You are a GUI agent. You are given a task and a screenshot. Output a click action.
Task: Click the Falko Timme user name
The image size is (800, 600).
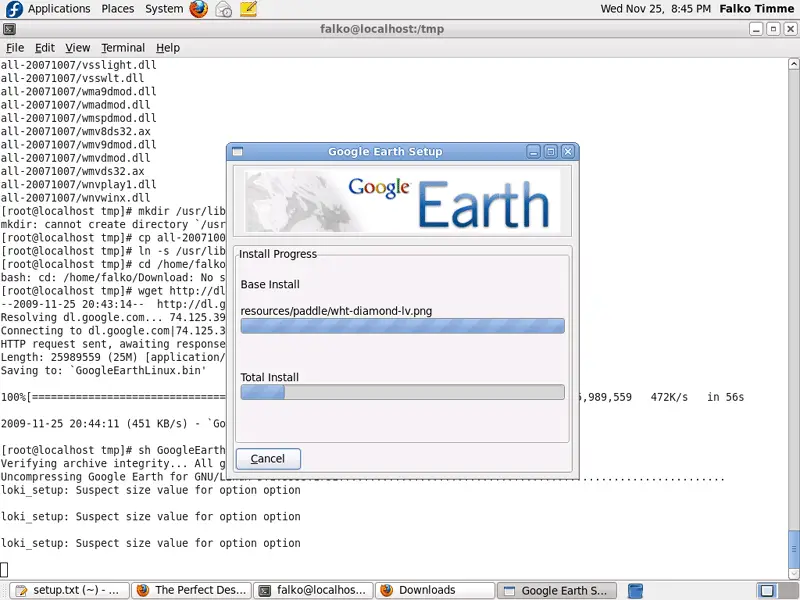pyautogui.click(x=757, y=9)
